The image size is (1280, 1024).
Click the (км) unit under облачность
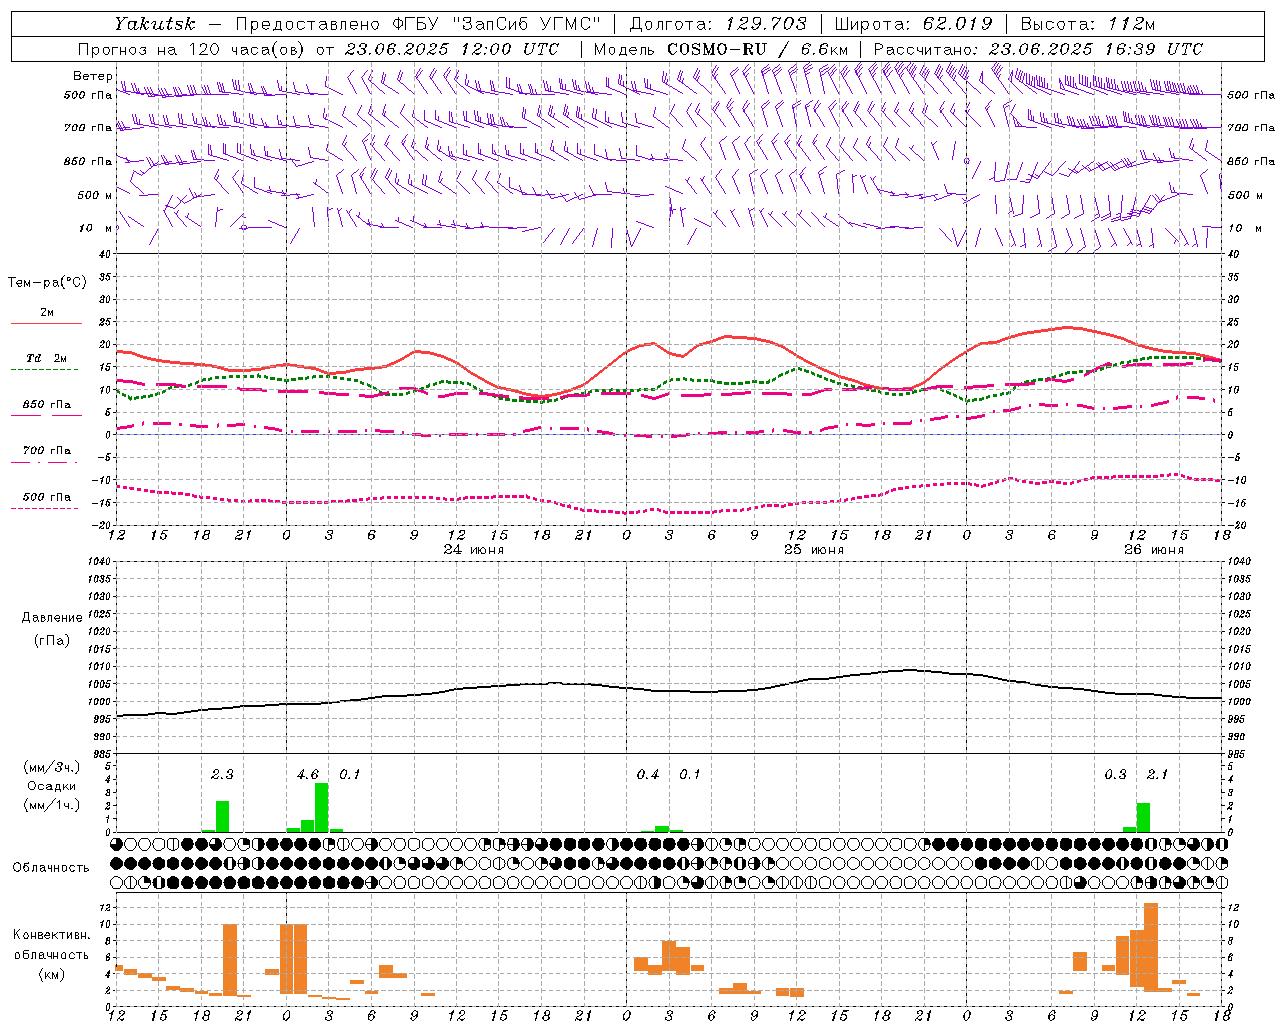pos(51,973)
